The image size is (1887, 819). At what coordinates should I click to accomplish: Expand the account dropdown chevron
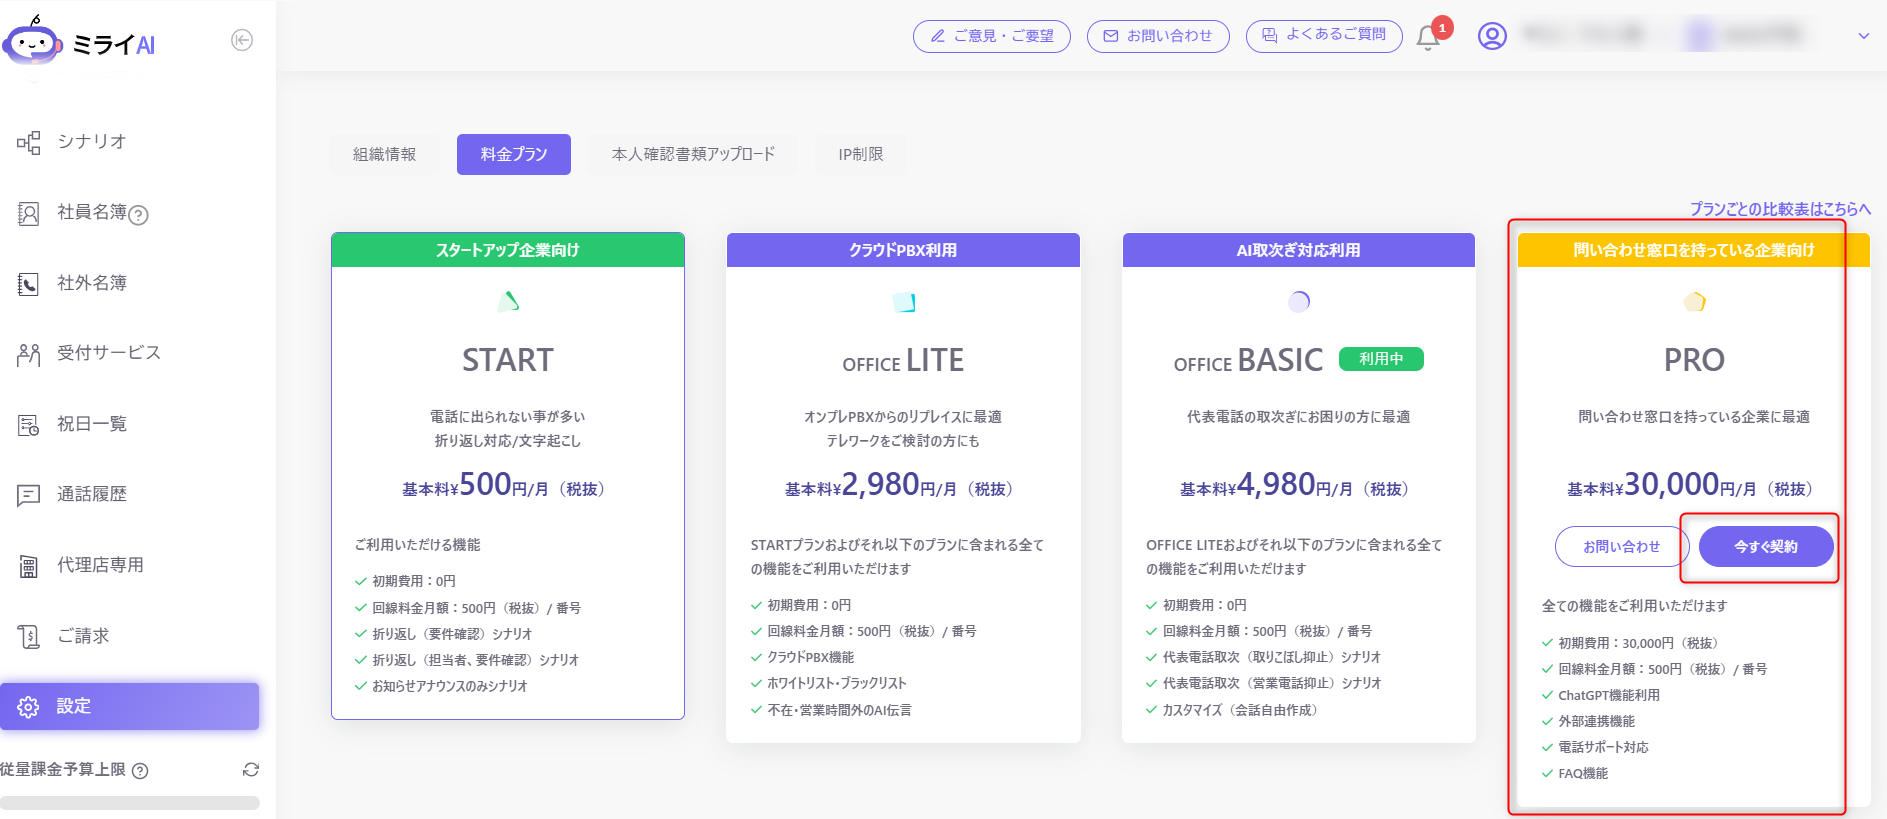click(1864, 36)
